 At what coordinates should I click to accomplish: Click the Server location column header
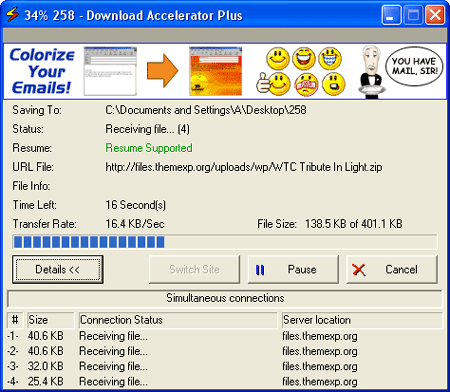(x=362, y=320)
